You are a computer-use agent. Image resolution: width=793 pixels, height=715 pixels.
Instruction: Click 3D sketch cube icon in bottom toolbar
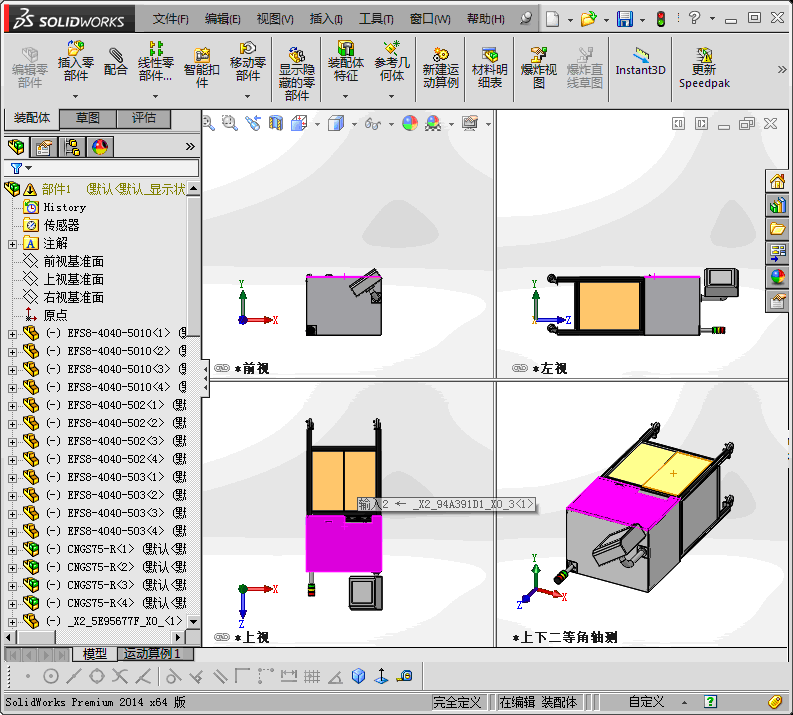coord(358,676)
